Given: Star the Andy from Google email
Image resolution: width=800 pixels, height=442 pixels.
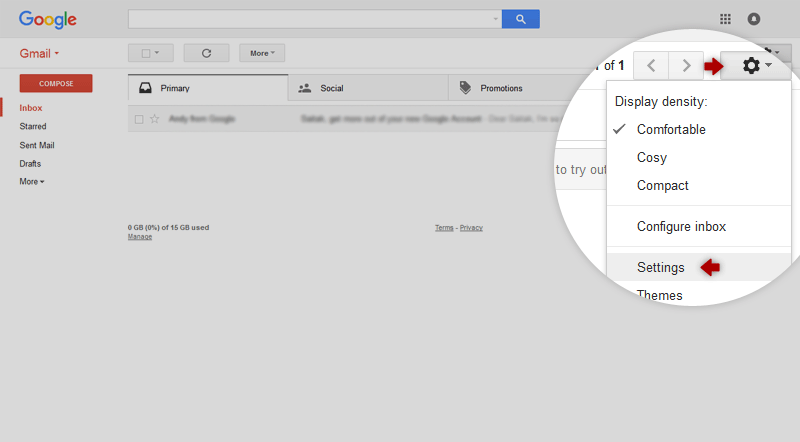Looking at the screenshot, I should coord(154,119).
